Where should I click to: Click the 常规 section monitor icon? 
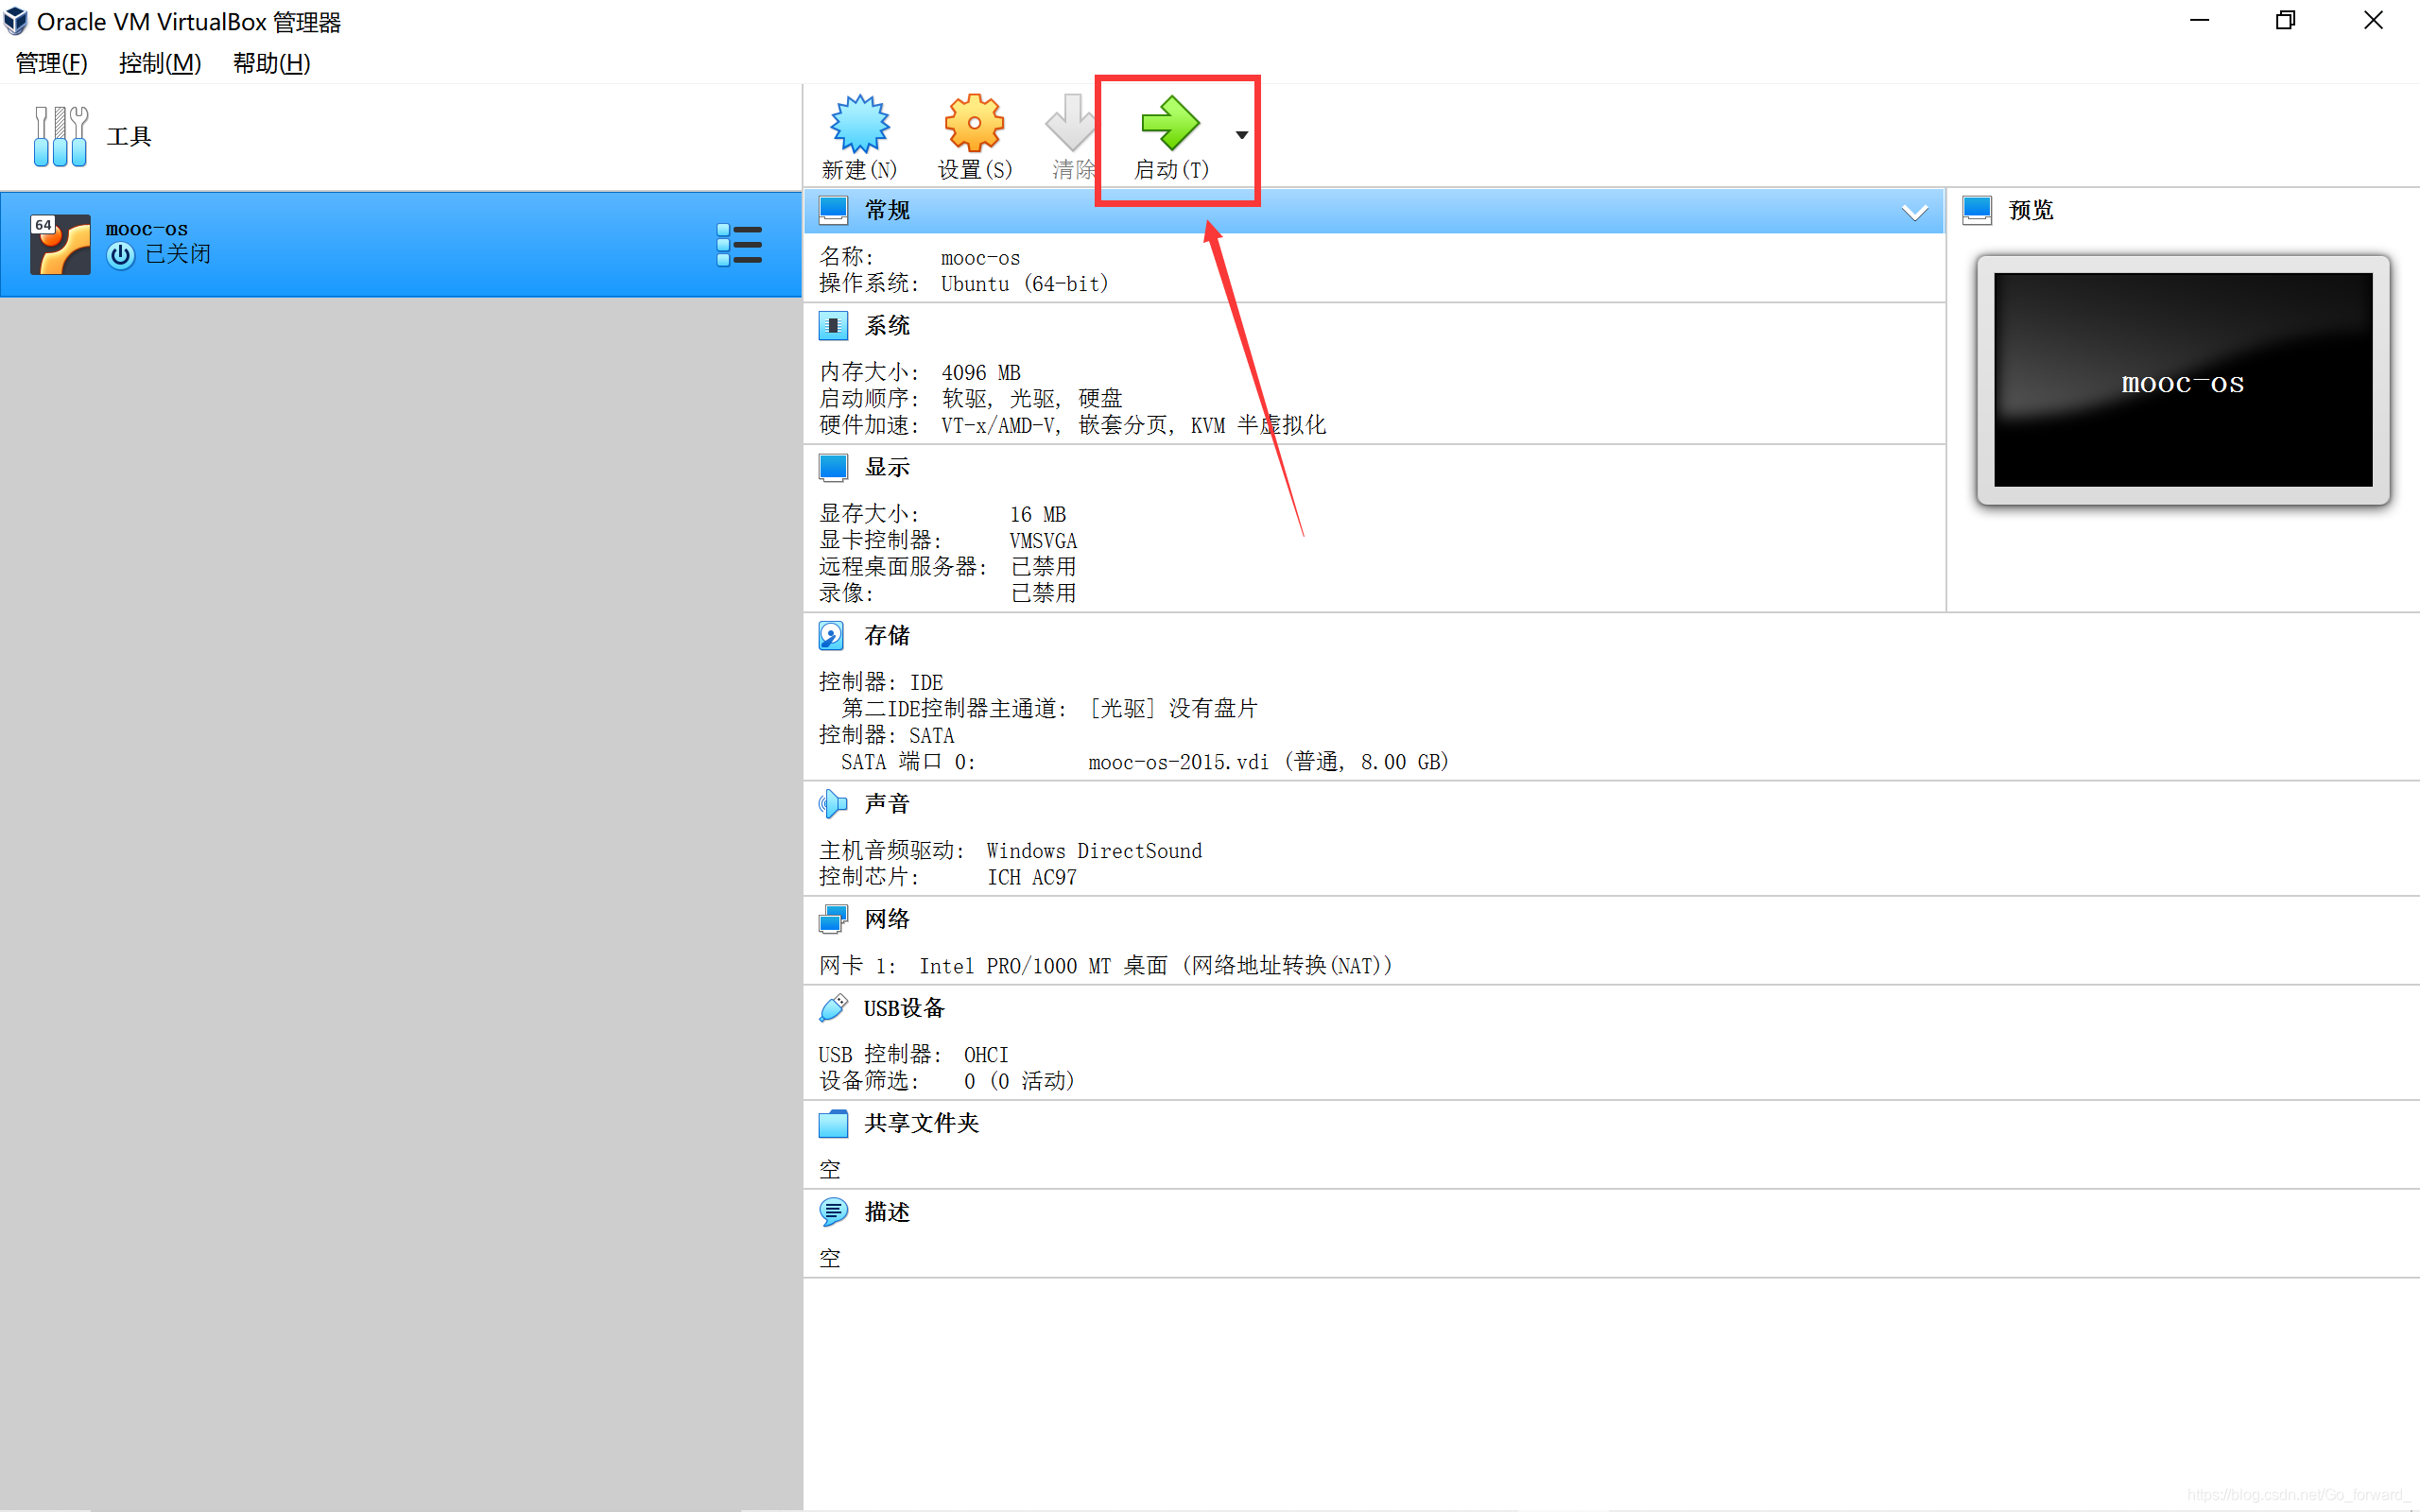click(x=833, y=210)
